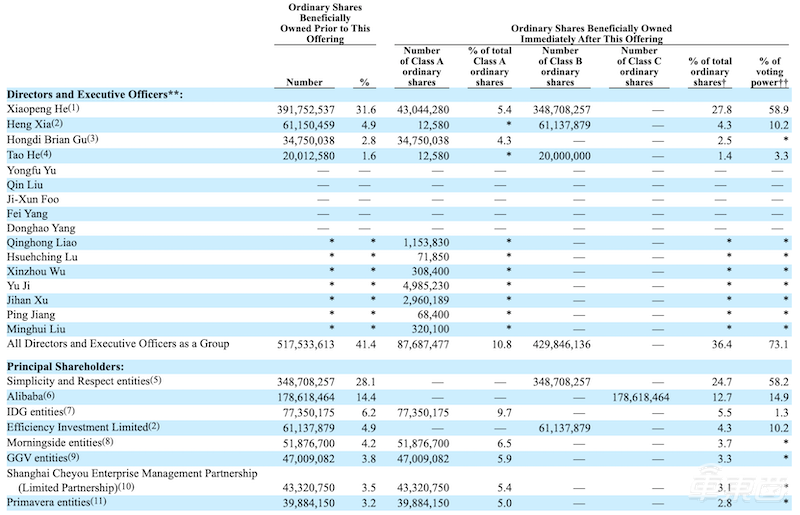Click the Efficiency Investment Limited row label
800x515 pixels.
[83, 426]
